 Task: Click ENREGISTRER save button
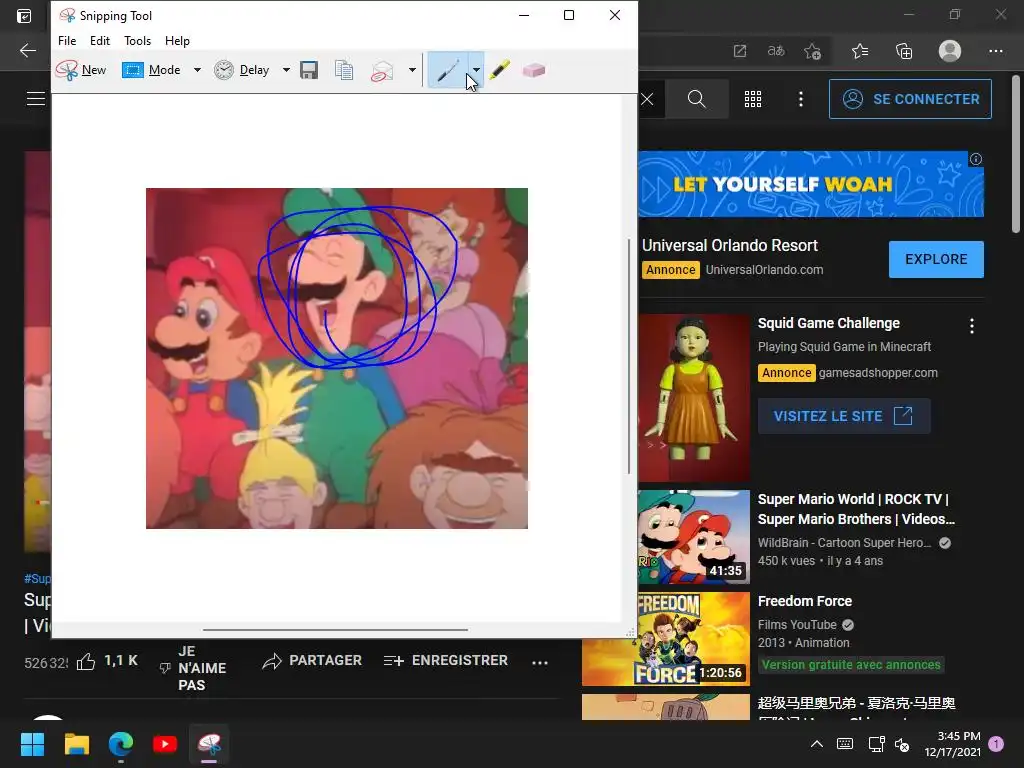(x=445, y=661)
